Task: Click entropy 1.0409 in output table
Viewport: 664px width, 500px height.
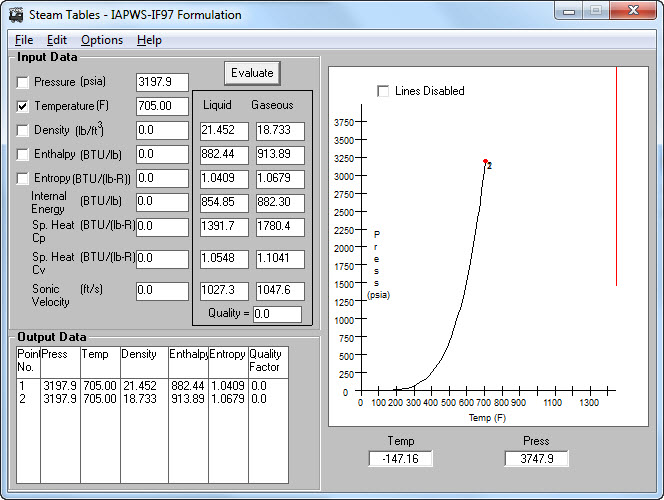Action: click(228, 386)
